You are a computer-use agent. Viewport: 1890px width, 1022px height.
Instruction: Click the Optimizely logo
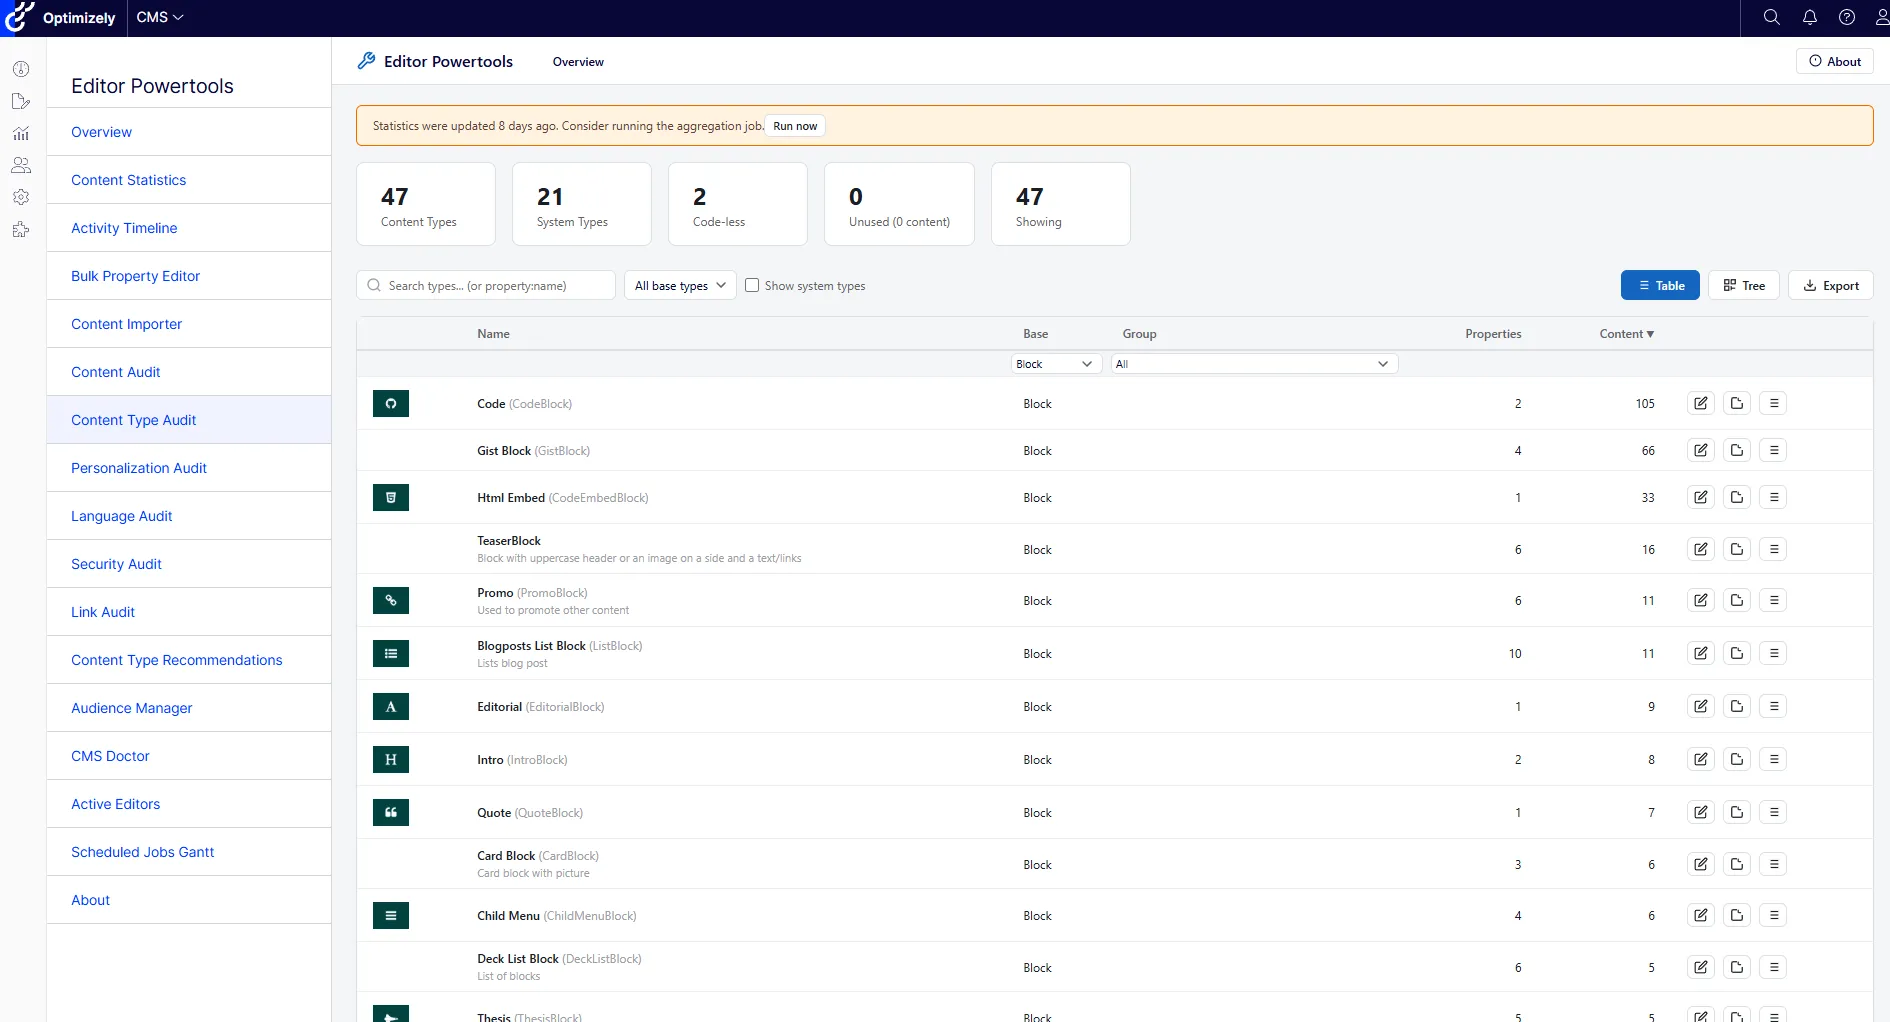[60, 18]
